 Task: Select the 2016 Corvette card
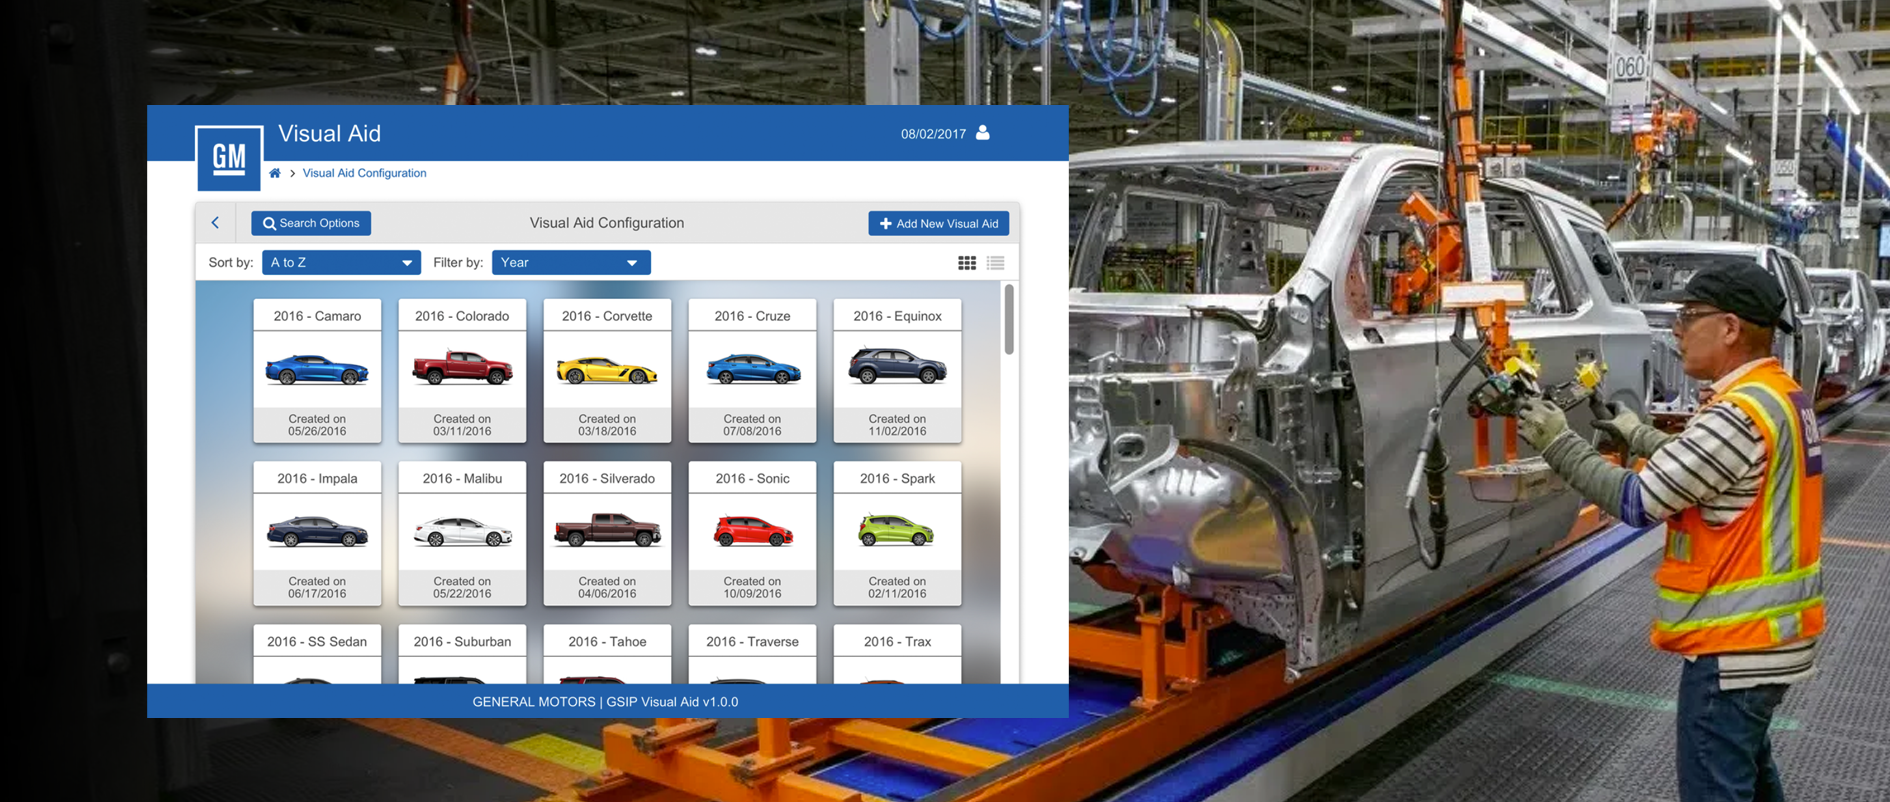607,371
